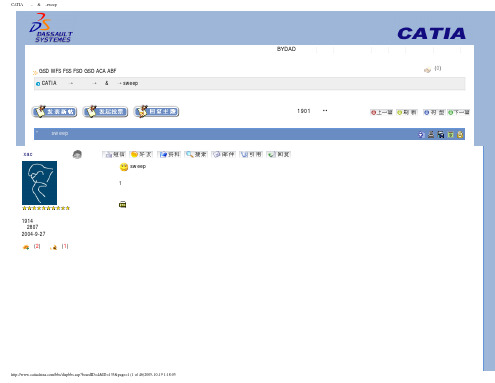Click the blue round icon before CATIA breadcrumb
This screenshot has height=383, width=495.
pos(38,84)
